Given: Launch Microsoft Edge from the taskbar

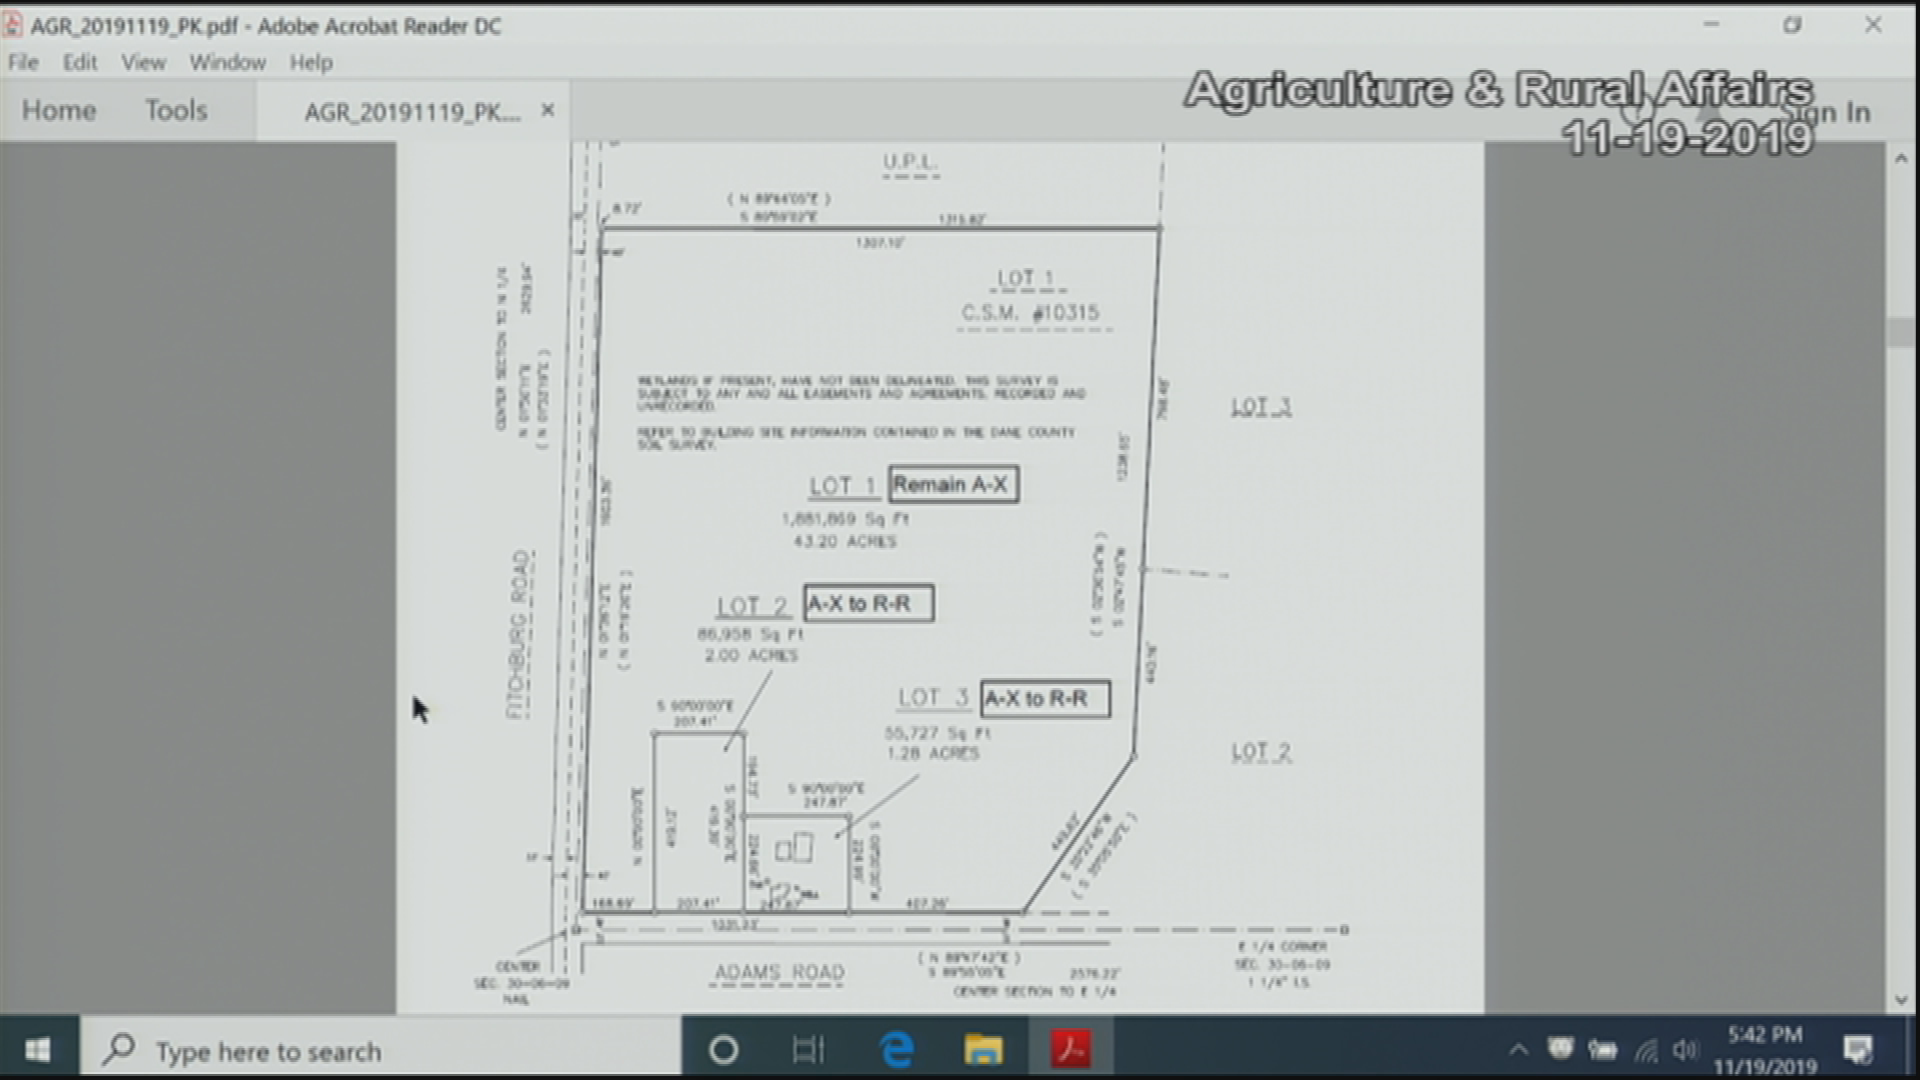Looking at the screenshot, I should [896, 1050].
